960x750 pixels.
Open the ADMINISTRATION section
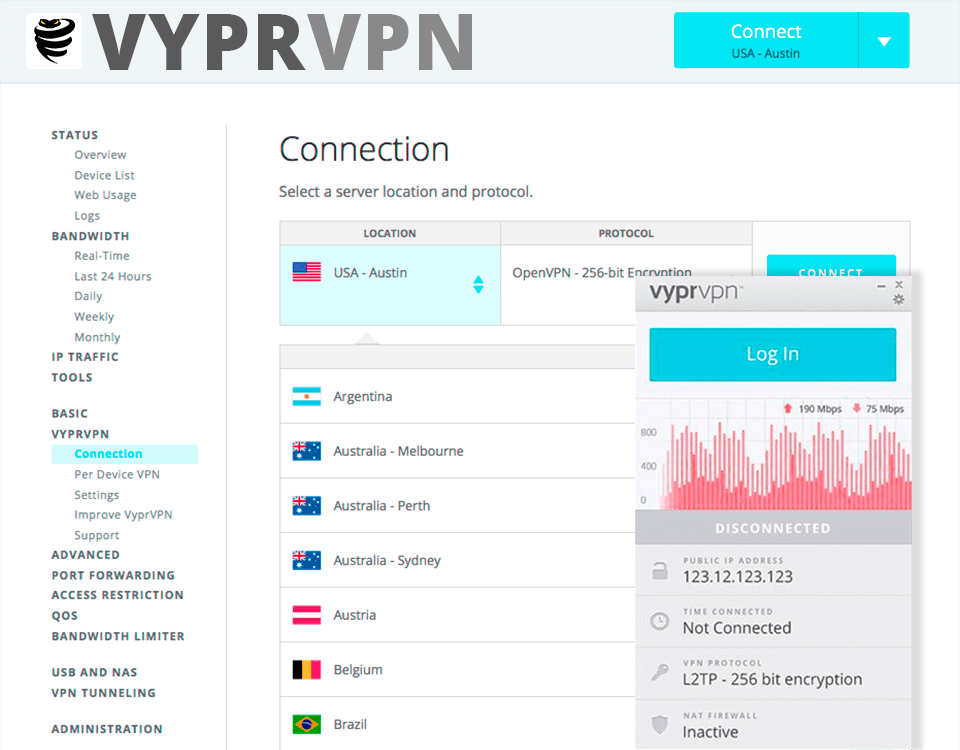coord(107,729)
